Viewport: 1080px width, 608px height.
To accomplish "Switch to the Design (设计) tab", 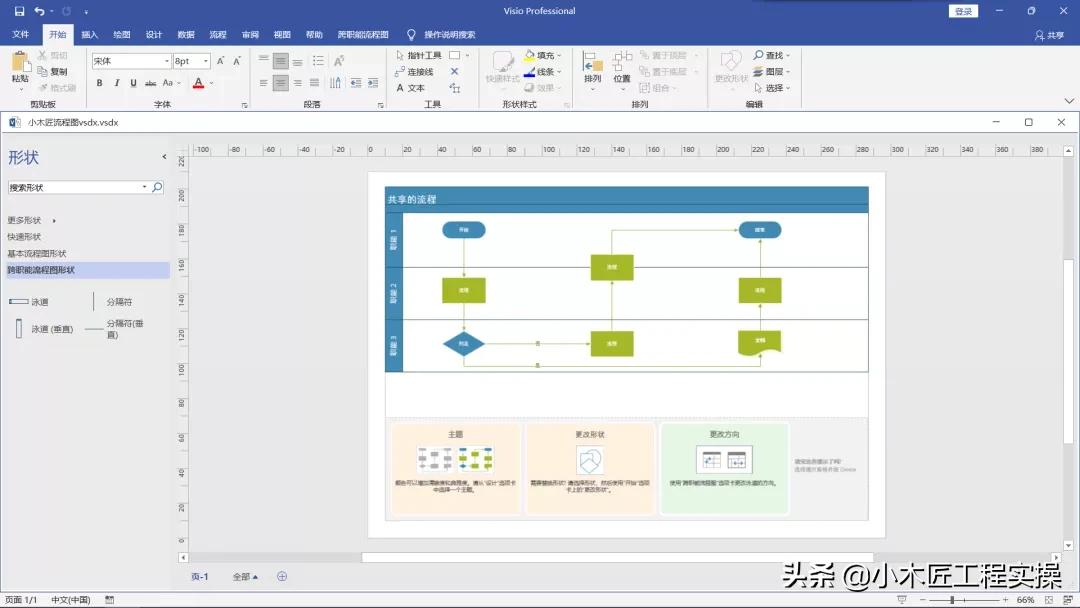I will pos(154,34).
